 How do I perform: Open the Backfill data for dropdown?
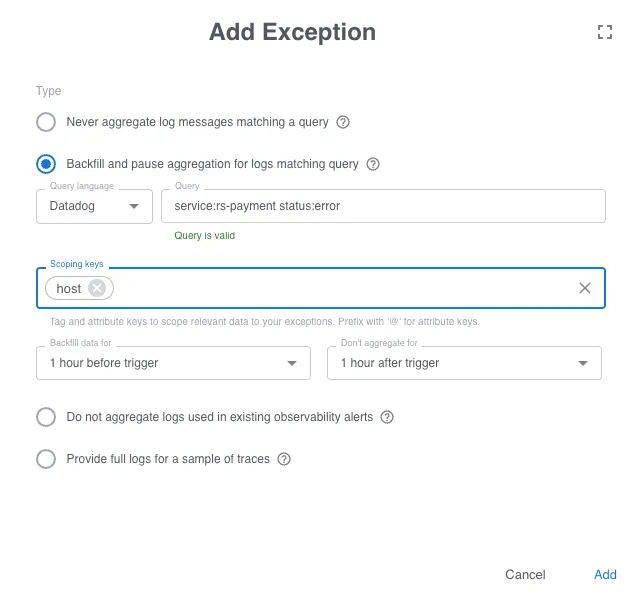point(173,363)
